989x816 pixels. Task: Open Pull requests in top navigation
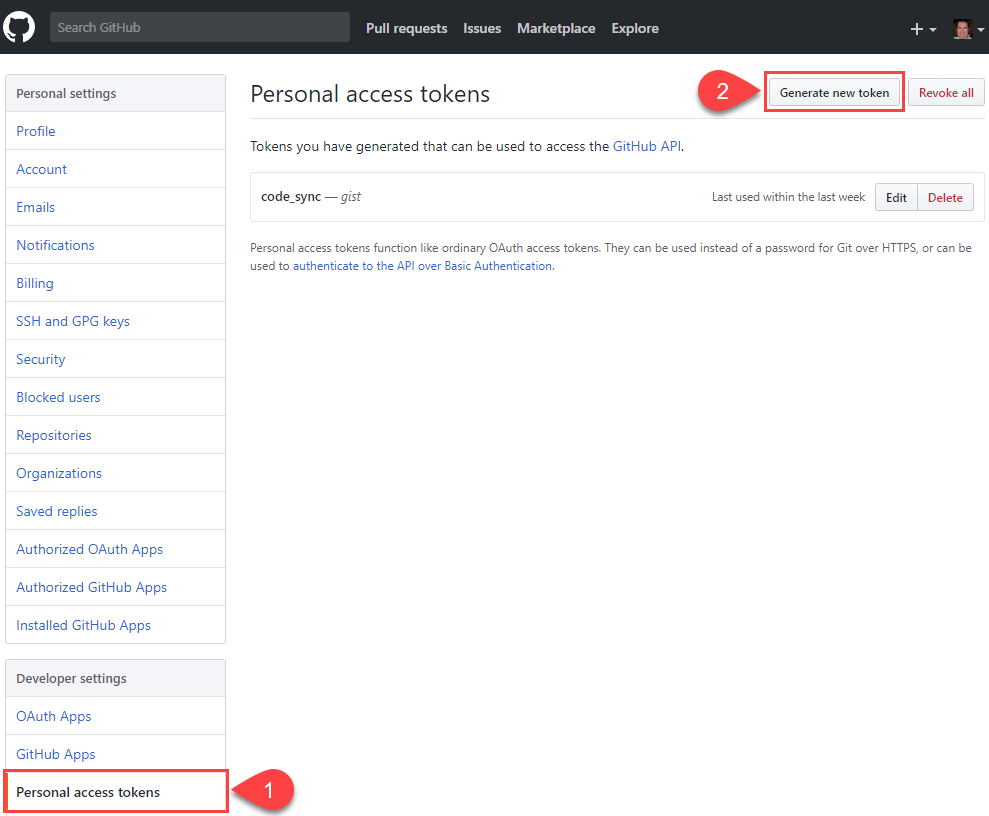pos(407,28)
